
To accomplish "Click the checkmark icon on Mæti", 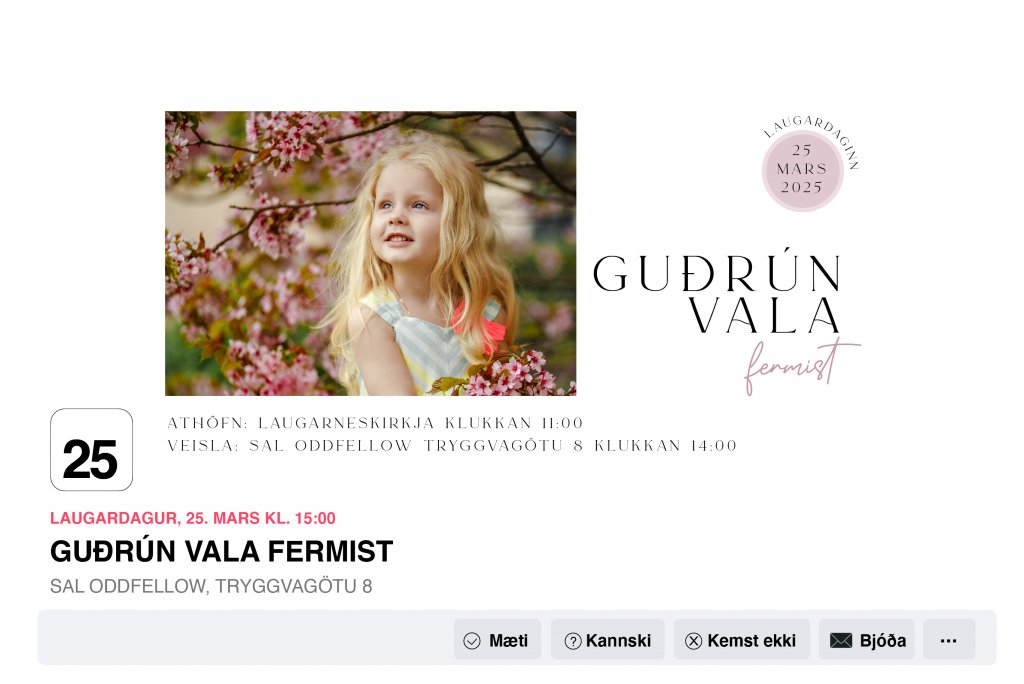I will [x=472, y=641].
